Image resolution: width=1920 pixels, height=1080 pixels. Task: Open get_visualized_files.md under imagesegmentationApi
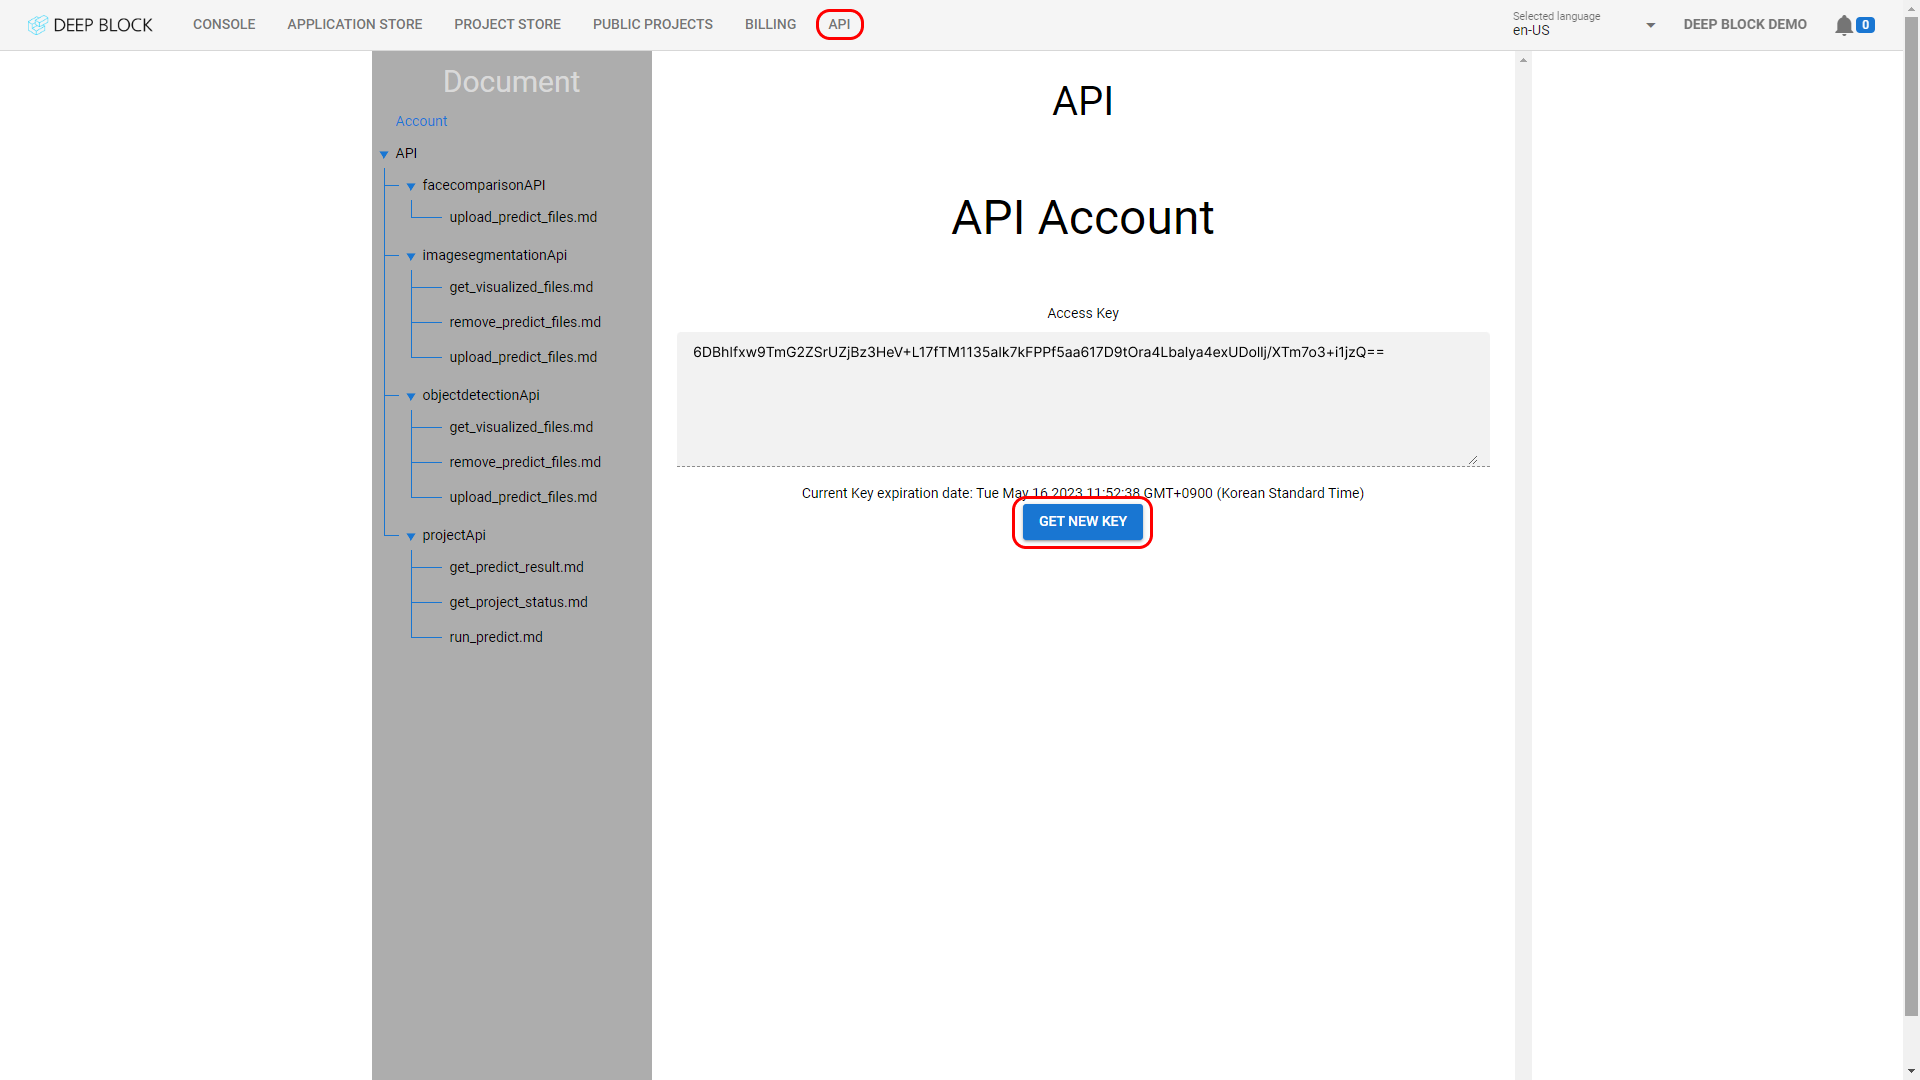(x=521, y=287)
